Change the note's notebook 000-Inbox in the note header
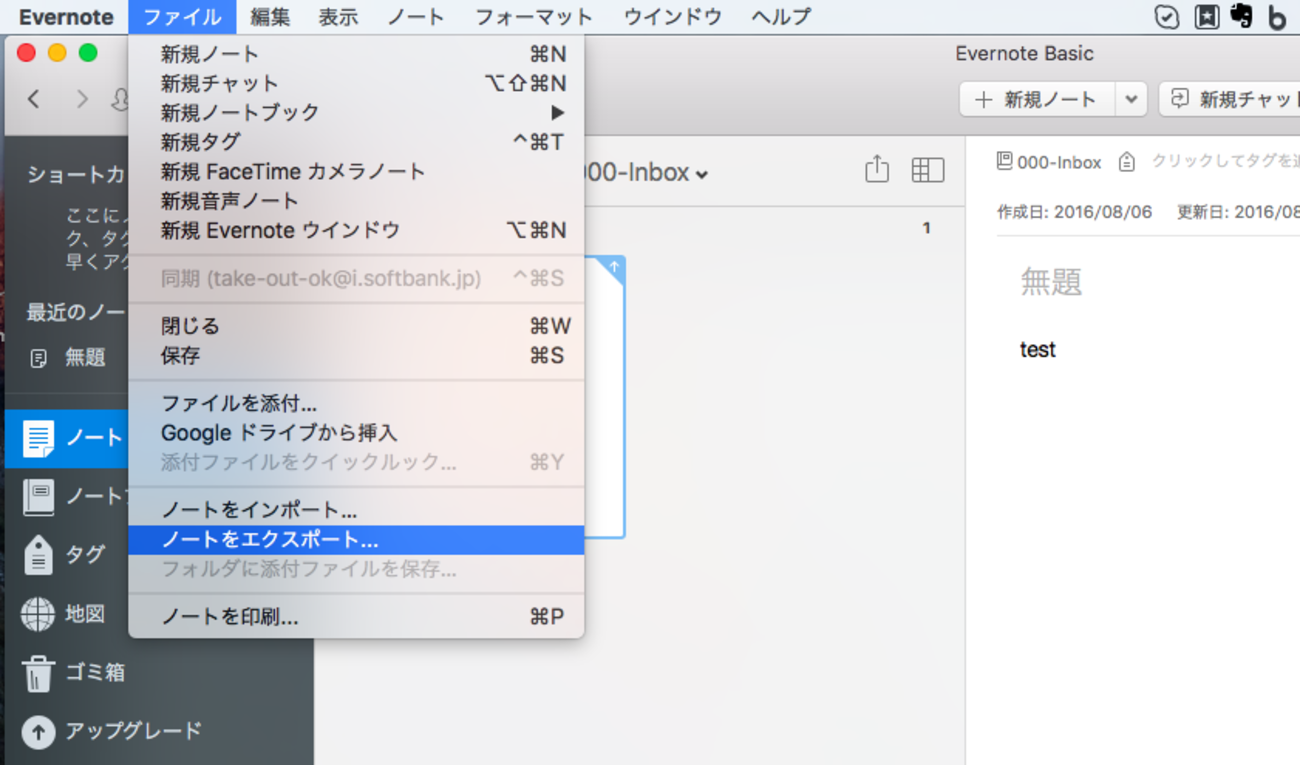 [x=1050, y=162]
